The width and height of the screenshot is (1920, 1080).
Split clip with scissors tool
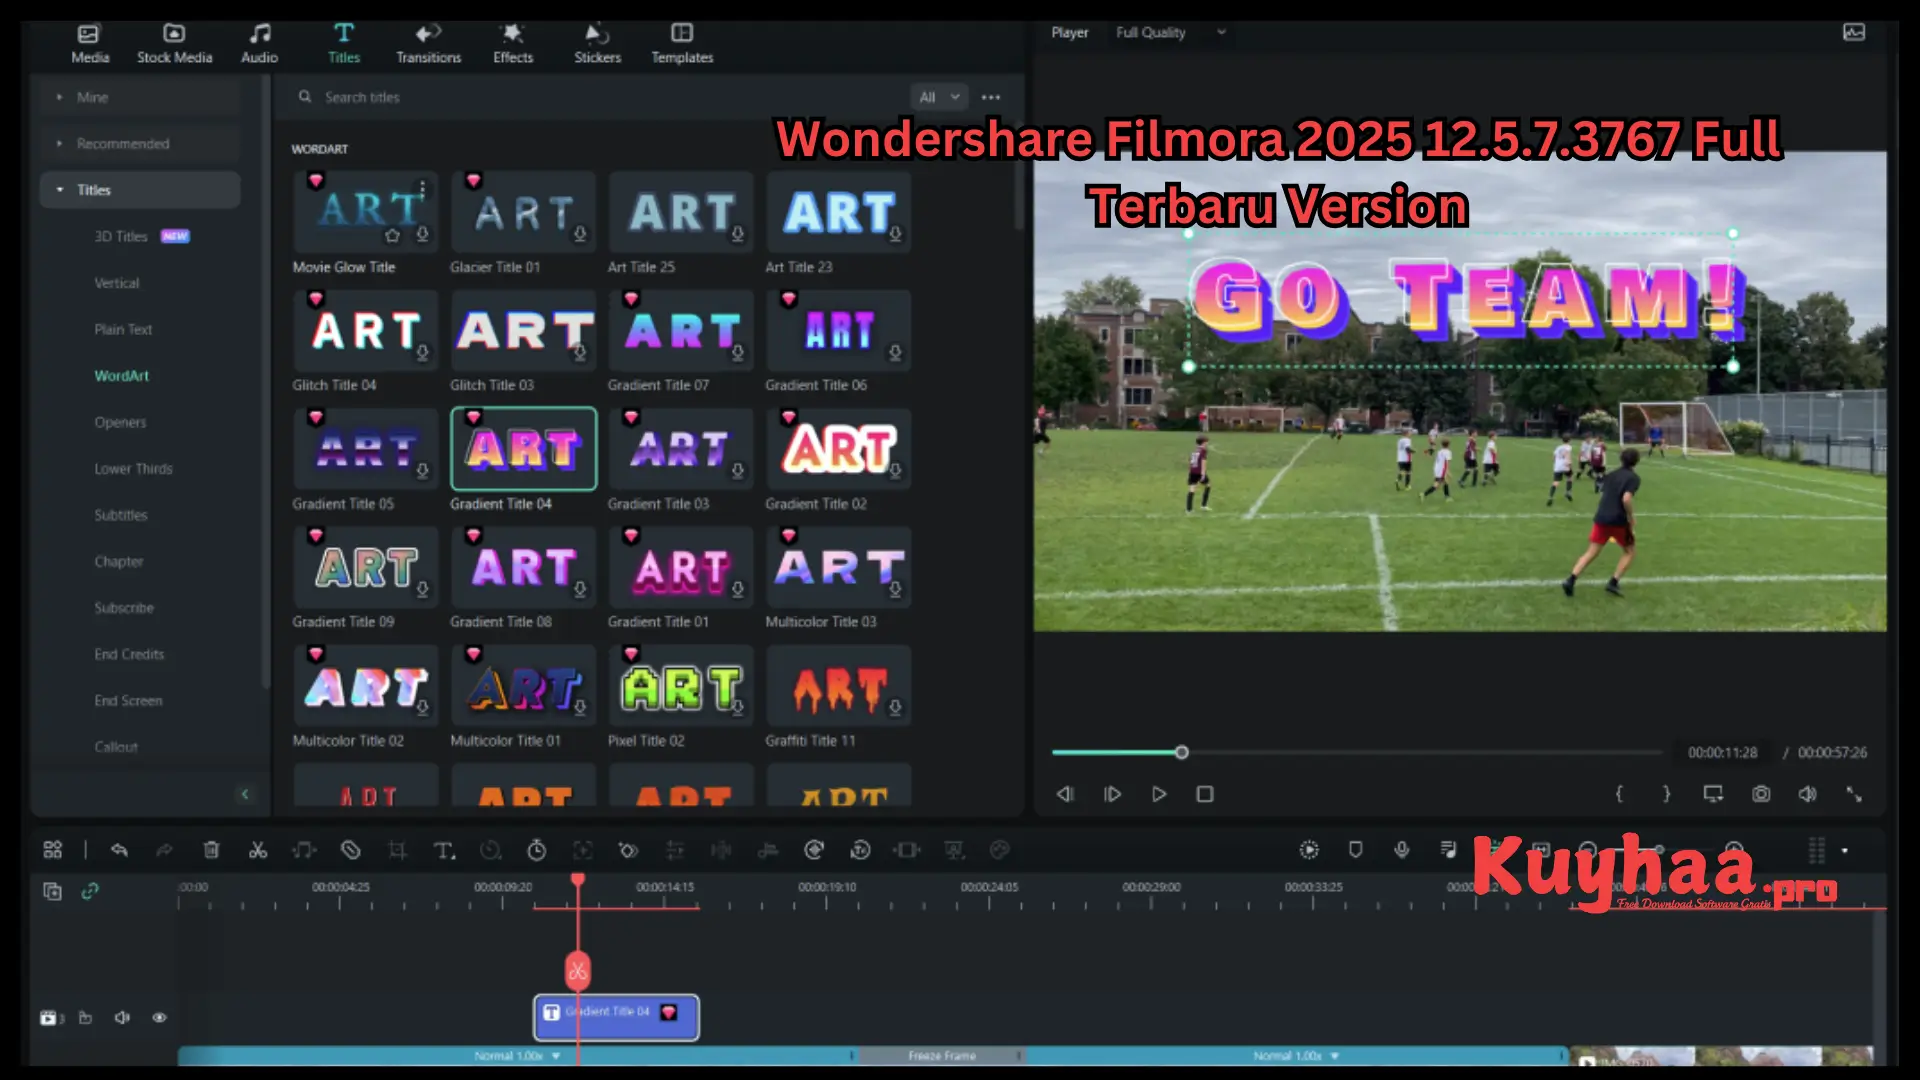click(x=258, y=850)
